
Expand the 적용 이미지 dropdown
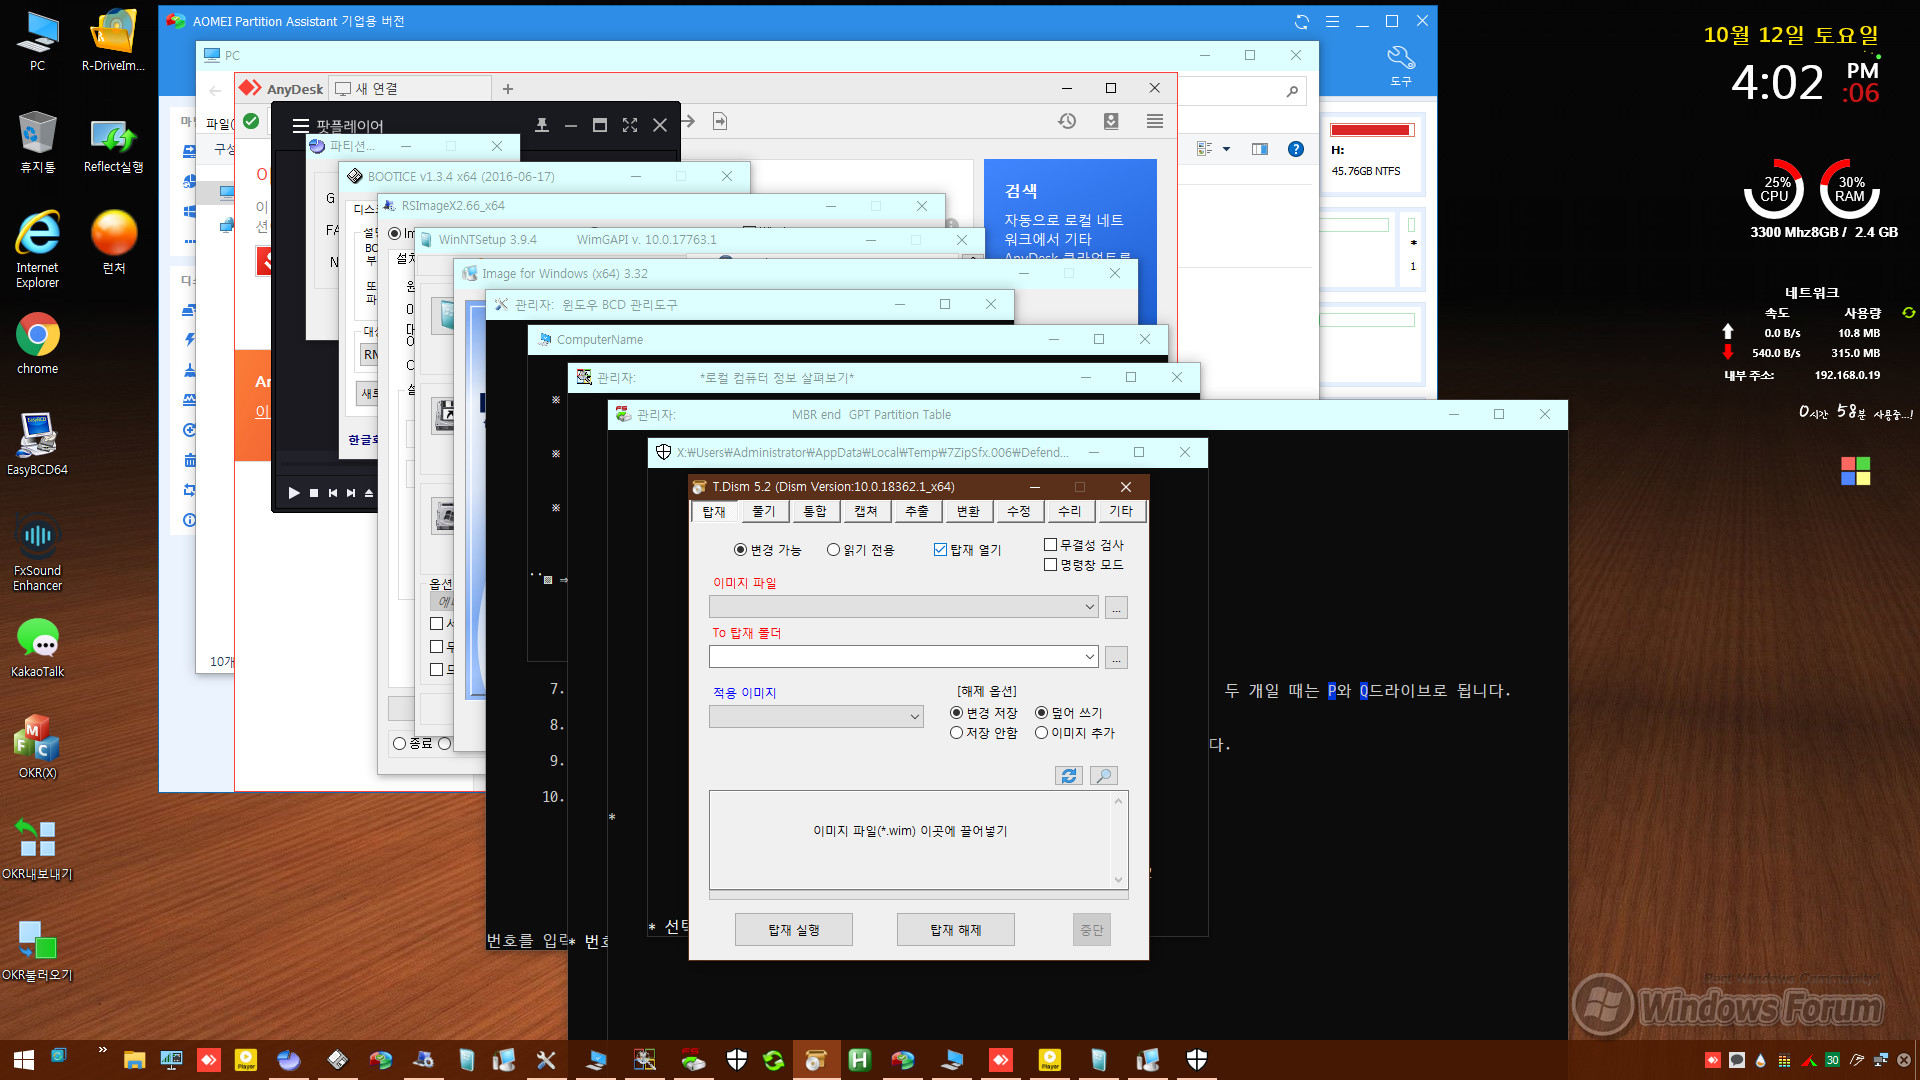[914, 717]
